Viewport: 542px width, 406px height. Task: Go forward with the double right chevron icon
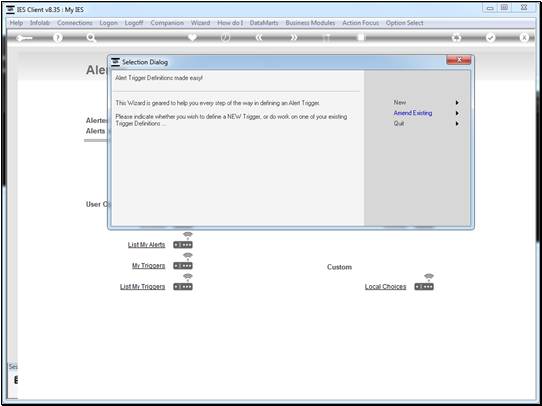pyautogui.click(x=293, y=38)
